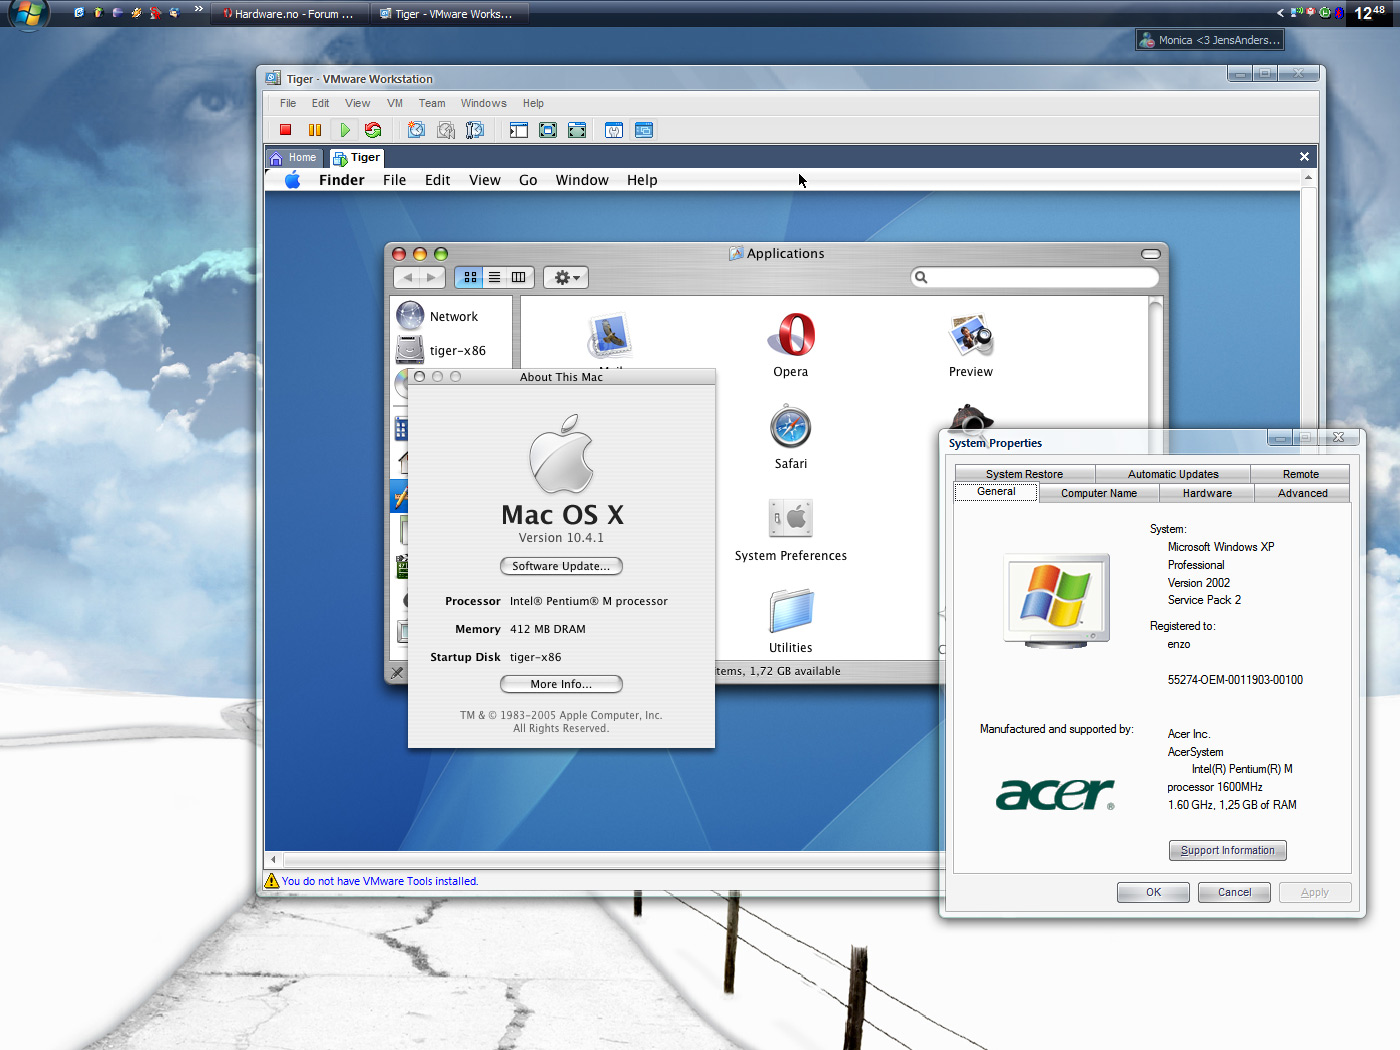
Task: Click the Windows Start orb
Action: pos(28,14)
